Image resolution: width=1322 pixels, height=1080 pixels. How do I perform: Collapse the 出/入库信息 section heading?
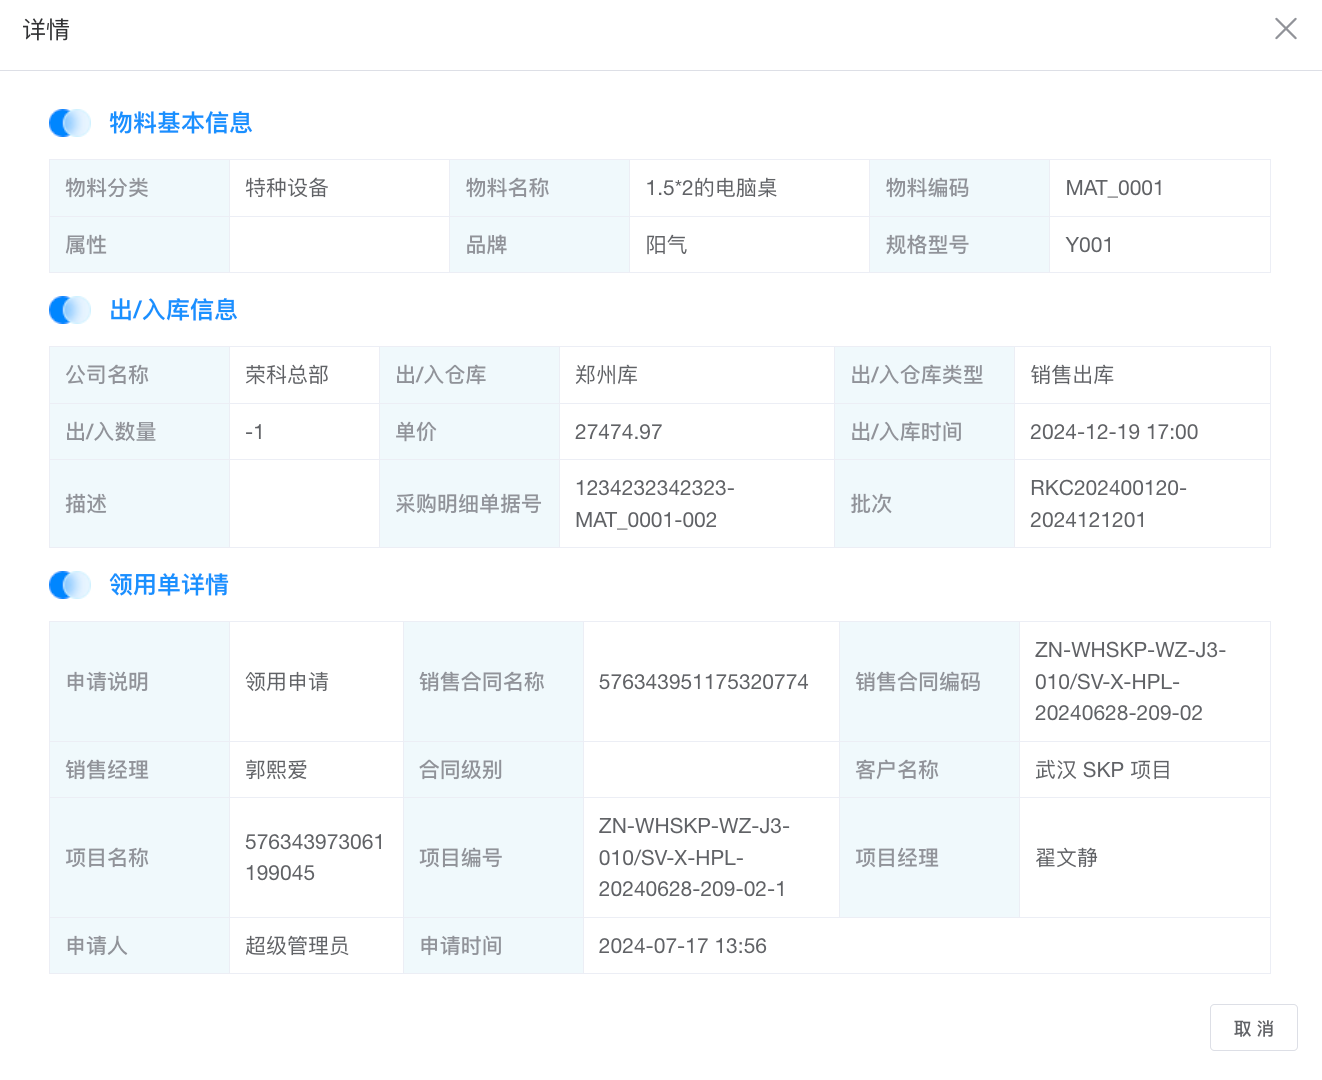(173, 310)
